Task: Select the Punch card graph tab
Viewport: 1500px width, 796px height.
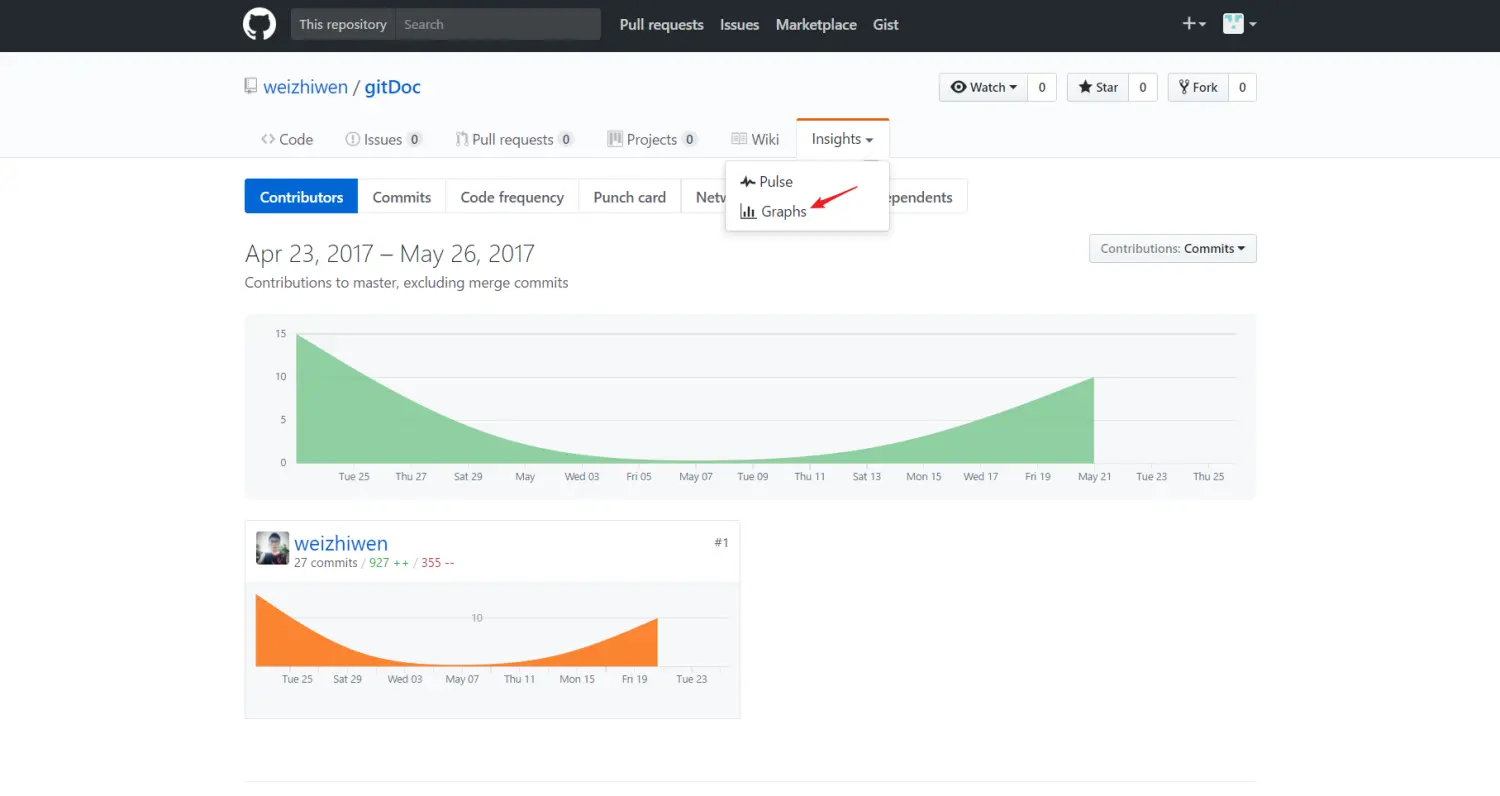Action: point(630,197)
